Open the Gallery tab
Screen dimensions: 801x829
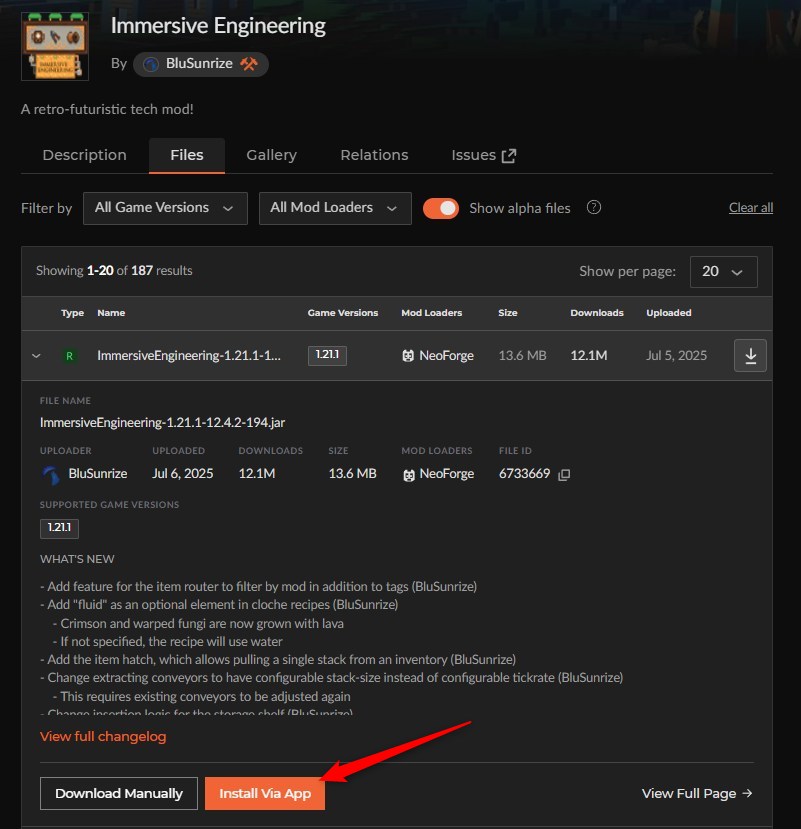tap(271, 155)
